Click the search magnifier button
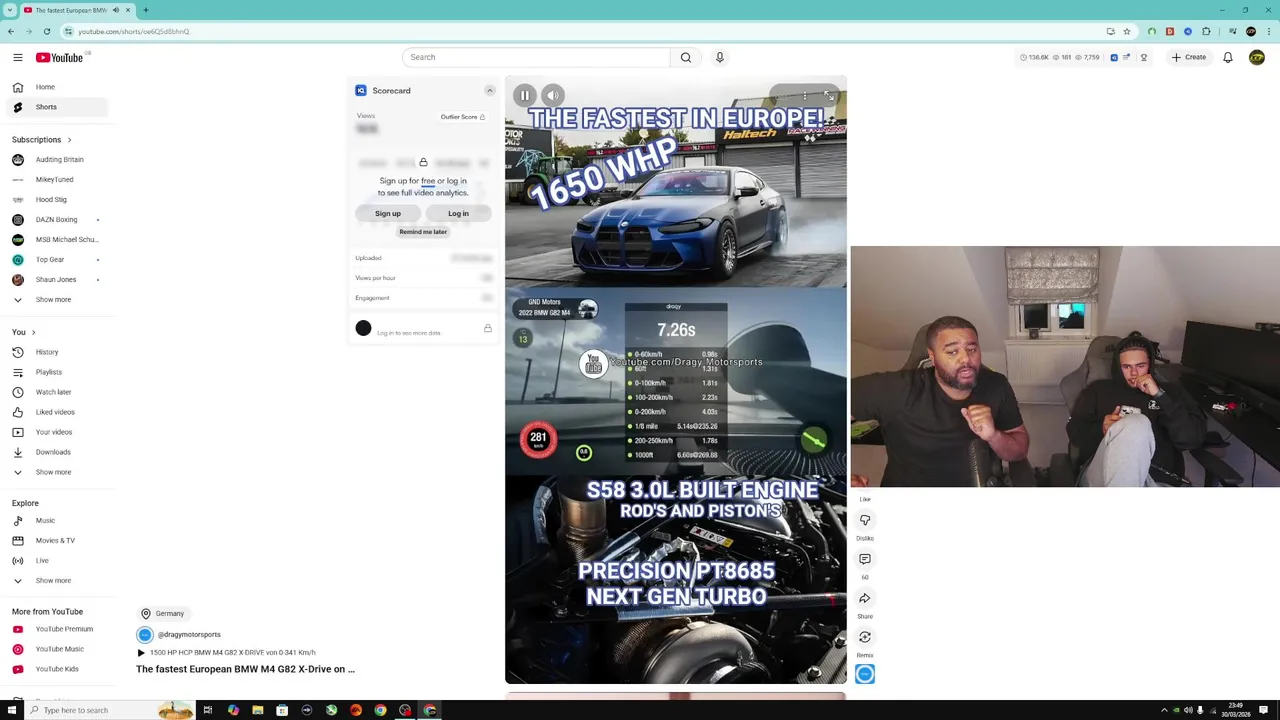 (686, 57)
